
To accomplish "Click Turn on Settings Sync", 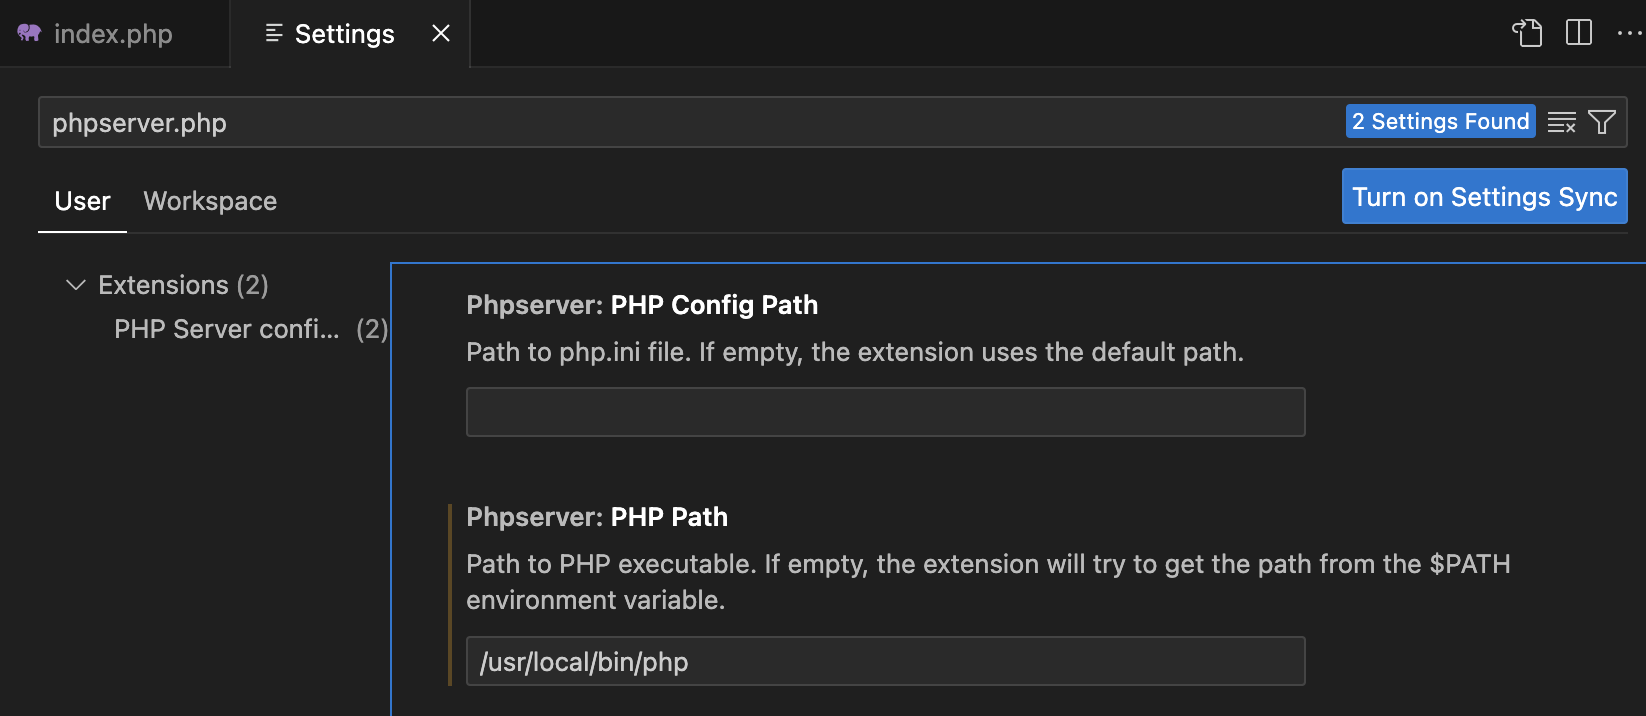I will tap(1483, 196).
